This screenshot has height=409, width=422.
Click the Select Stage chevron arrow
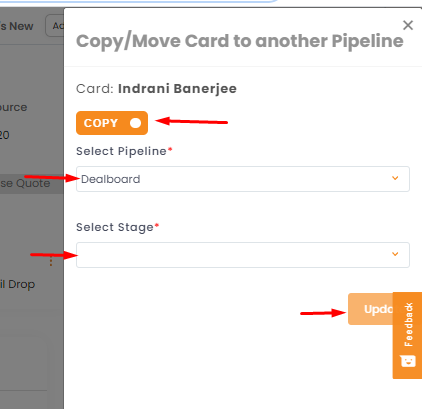(x=395, y=254)
